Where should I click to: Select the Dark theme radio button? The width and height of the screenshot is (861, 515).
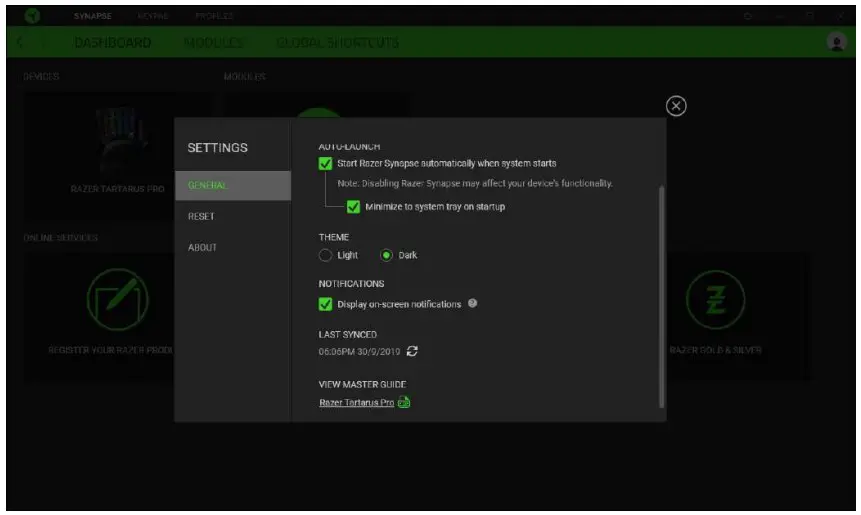(x=387, y=255)
